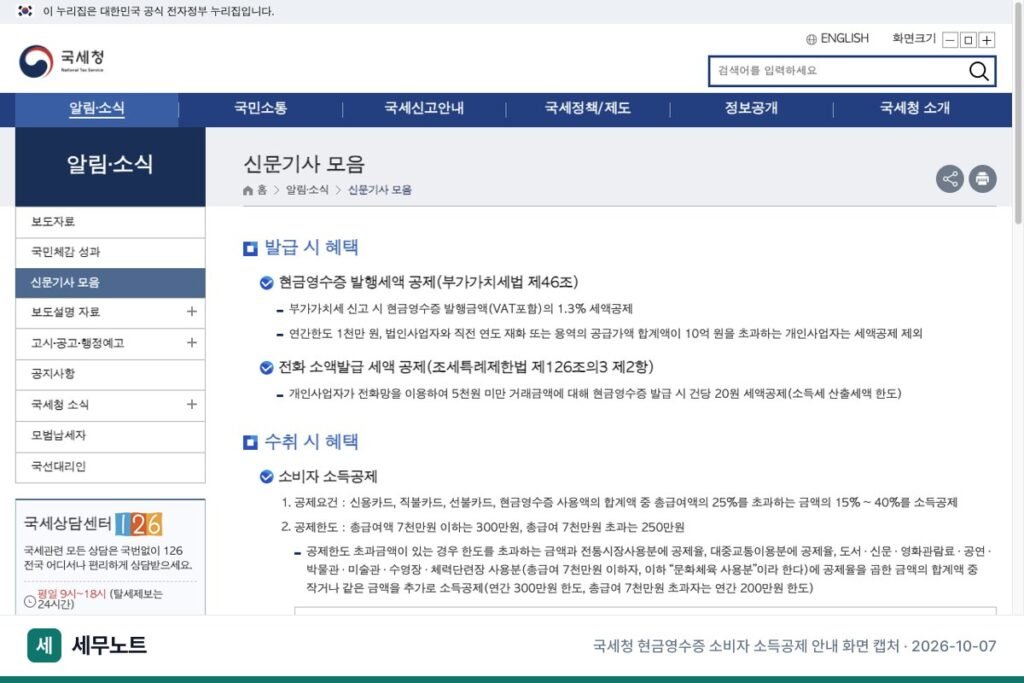Click the print icon button
The image size is (1024, 683).
[x=982, y=178]
